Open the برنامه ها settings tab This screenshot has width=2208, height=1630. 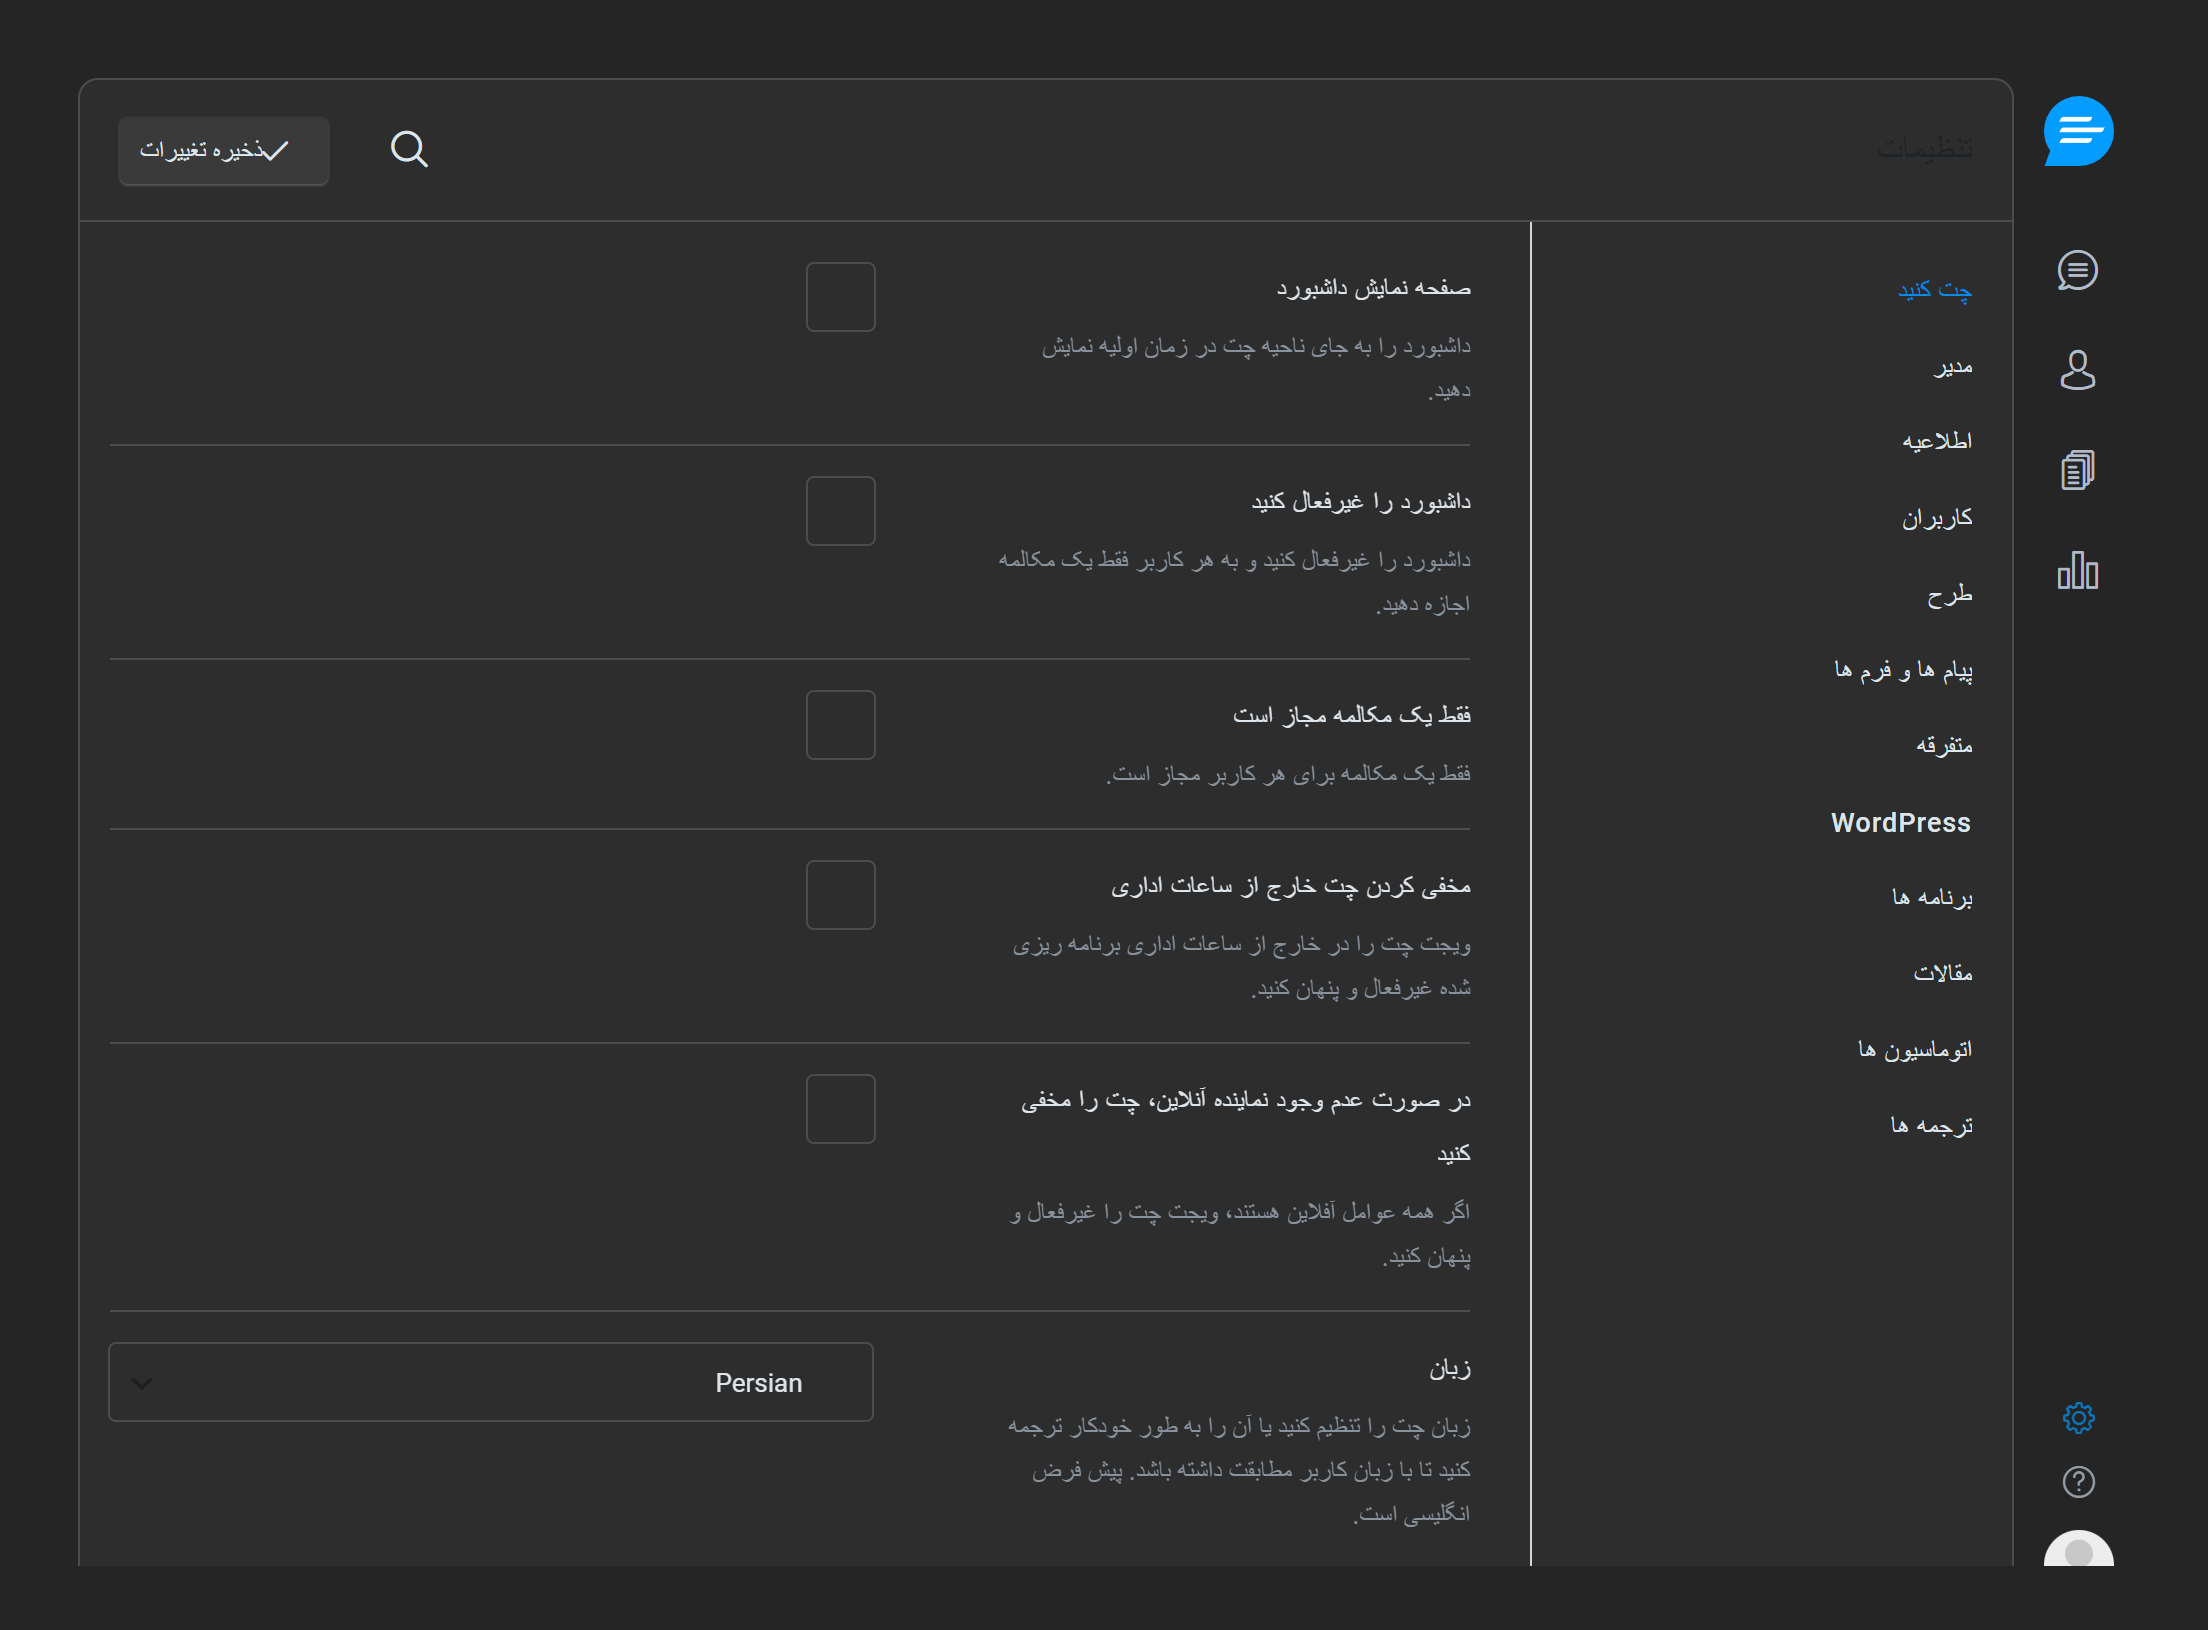1932,897
